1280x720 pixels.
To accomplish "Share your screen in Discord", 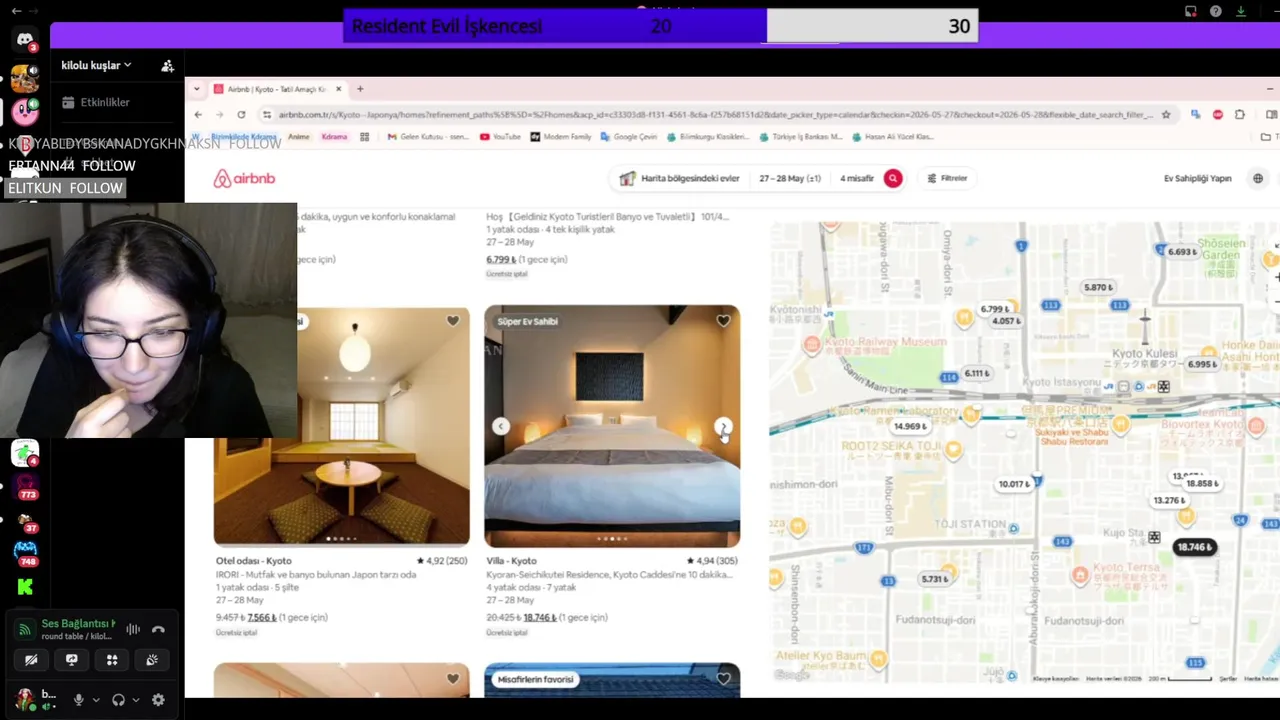I will (x=71, y=660).
